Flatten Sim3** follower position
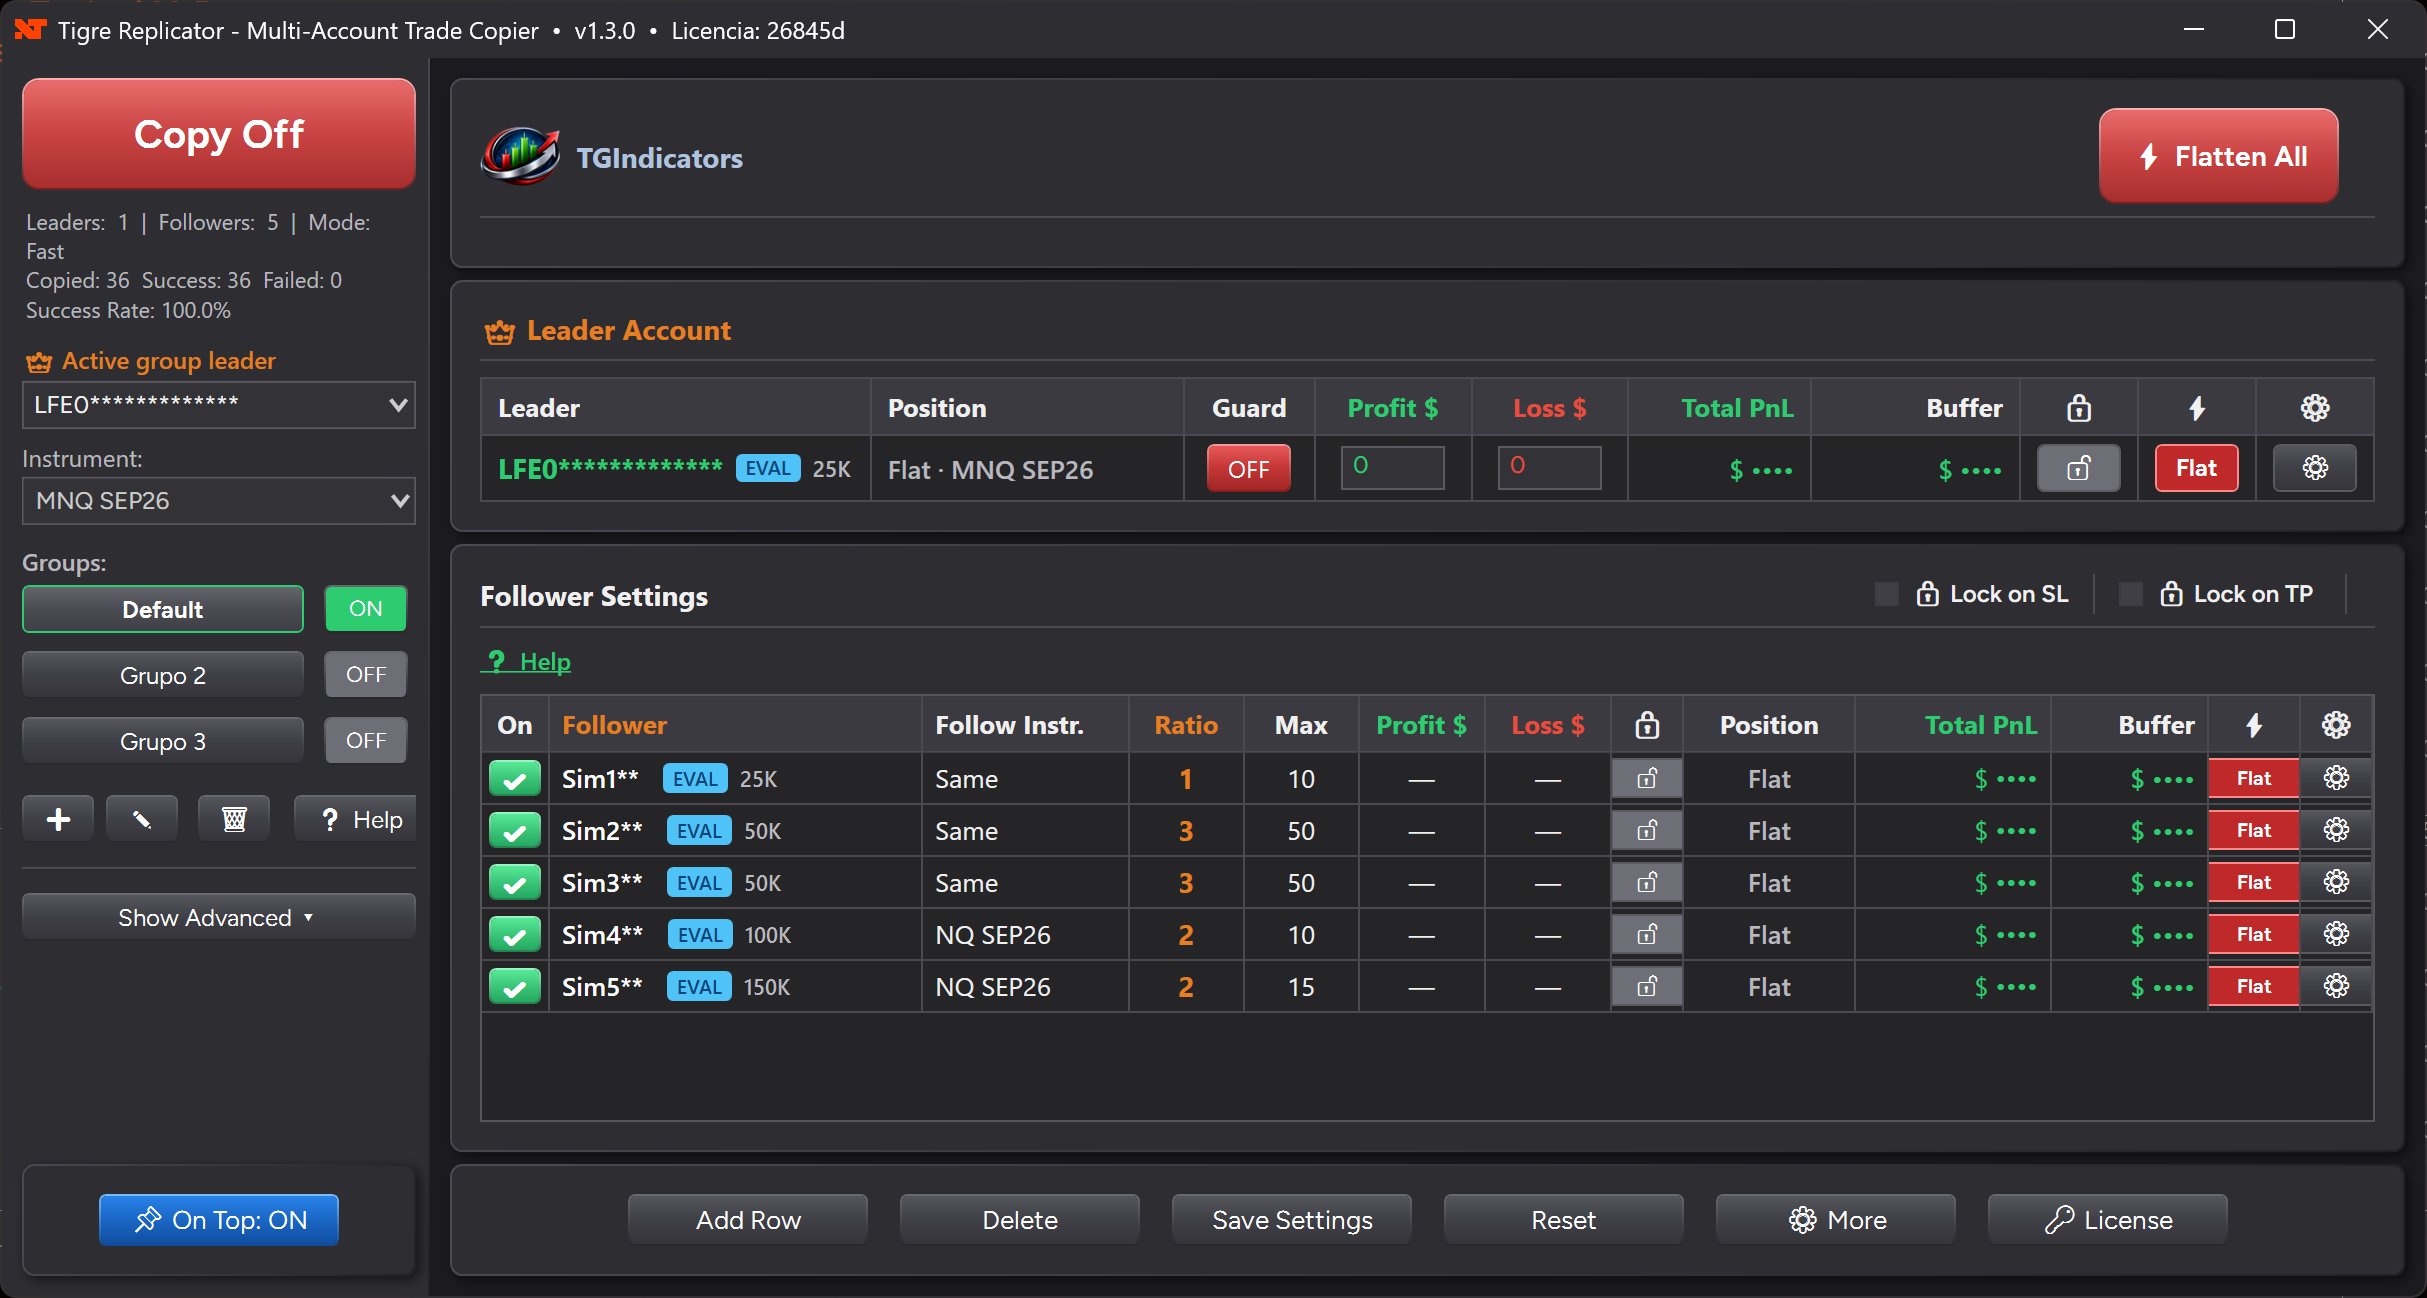 (2254, 882)
